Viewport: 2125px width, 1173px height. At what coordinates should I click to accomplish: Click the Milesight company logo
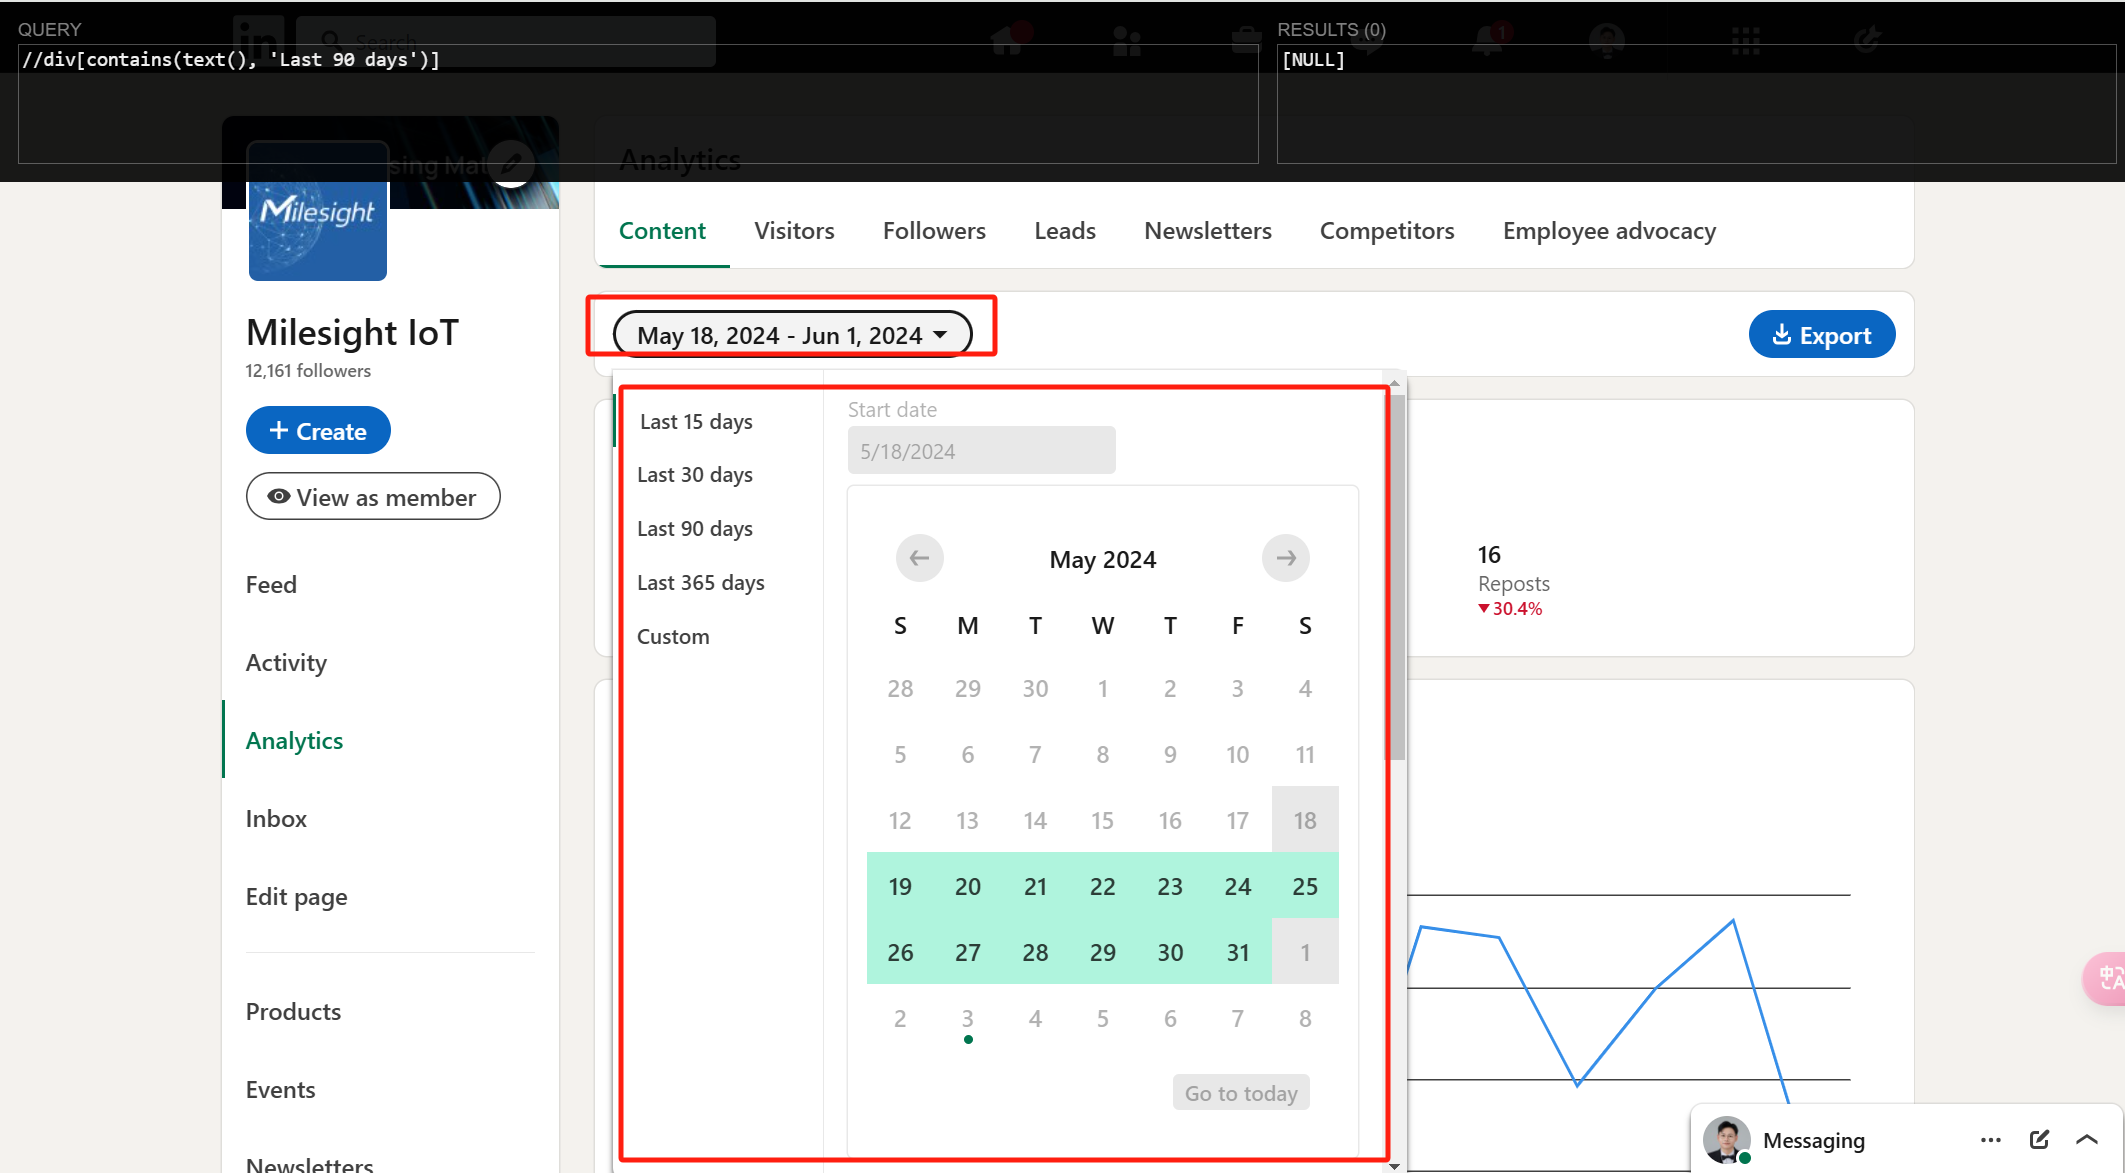click(x=317, y=226)
